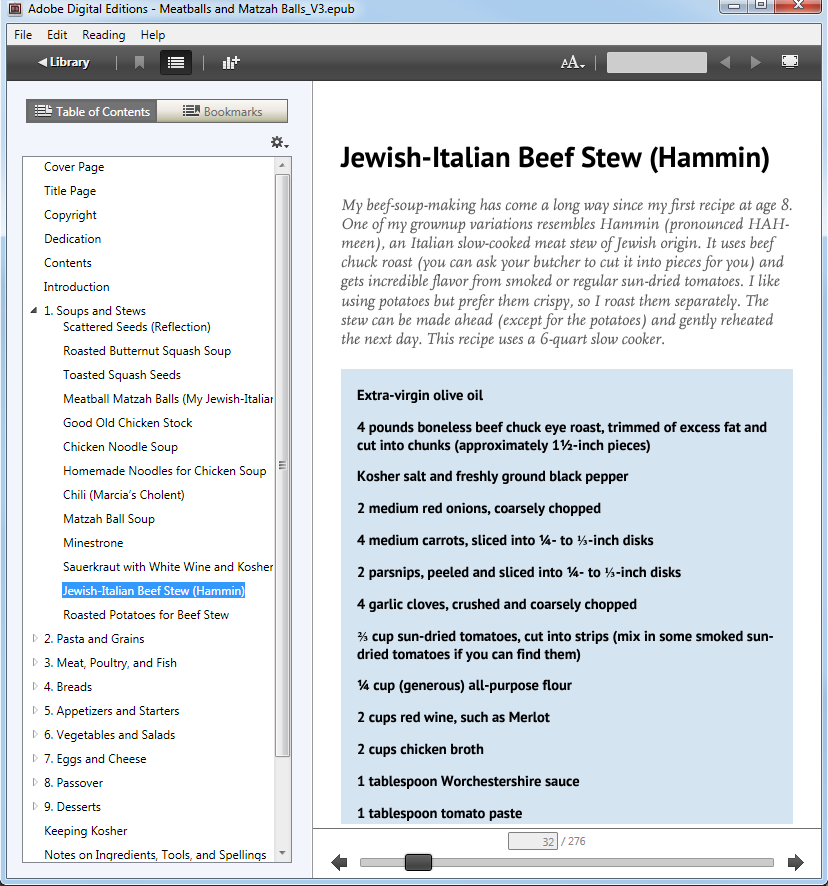Expand the Desserts chapter
828x886 pixels.
coord(35,807)
